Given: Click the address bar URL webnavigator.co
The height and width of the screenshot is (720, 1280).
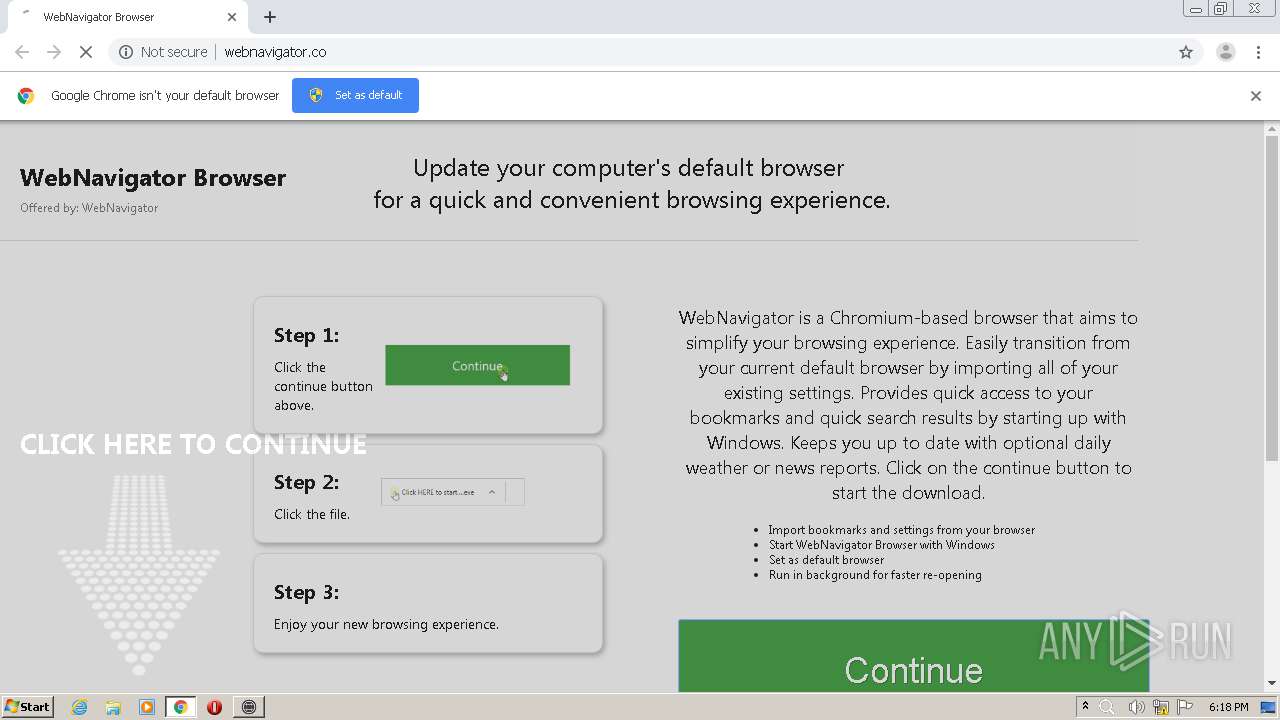Looking at the screenshot, I should click(x=275, y=52).
